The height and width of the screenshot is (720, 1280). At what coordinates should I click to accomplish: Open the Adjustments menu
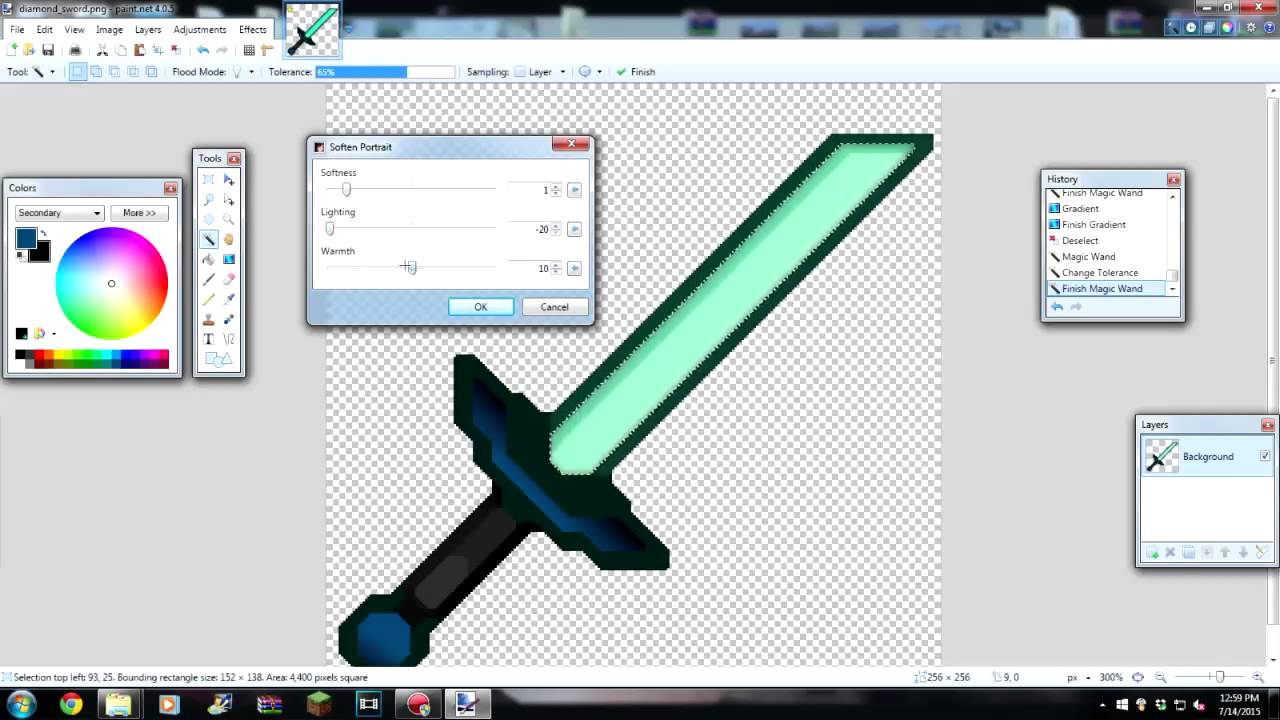click(x=199, y=30)
